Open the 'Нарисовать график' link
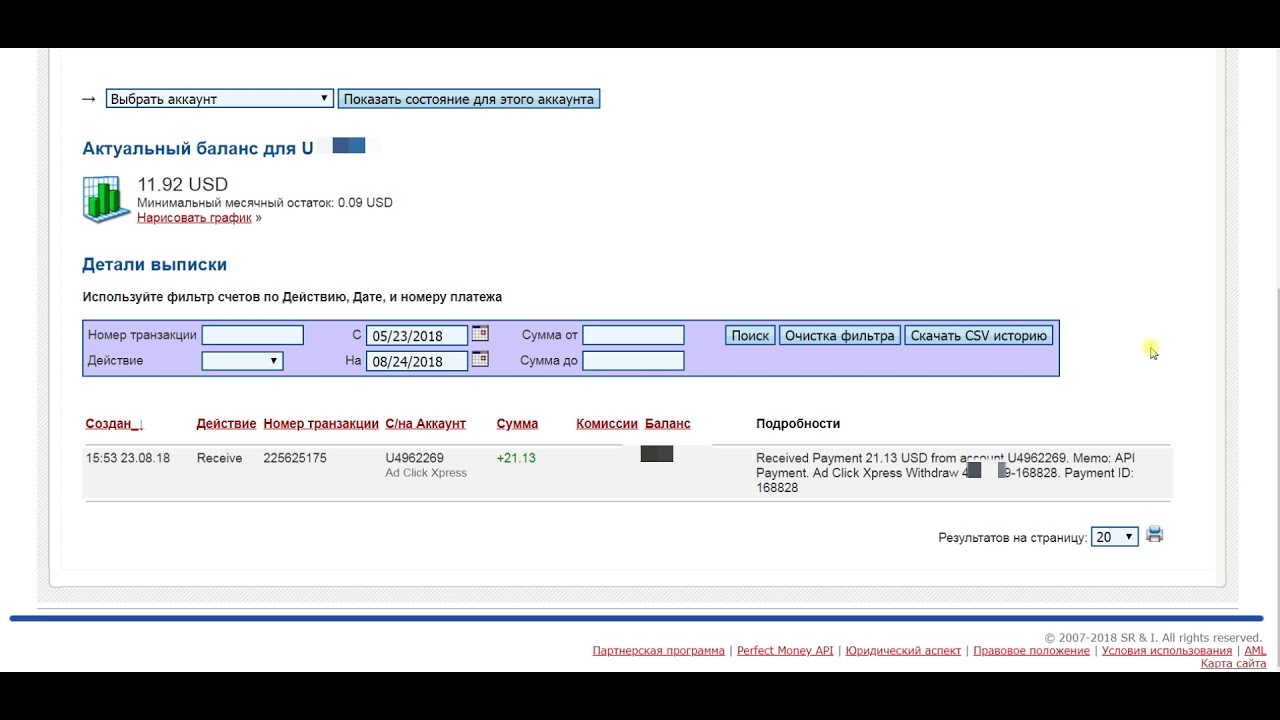Screen dimensions: 1280x720 pos(194,218)
